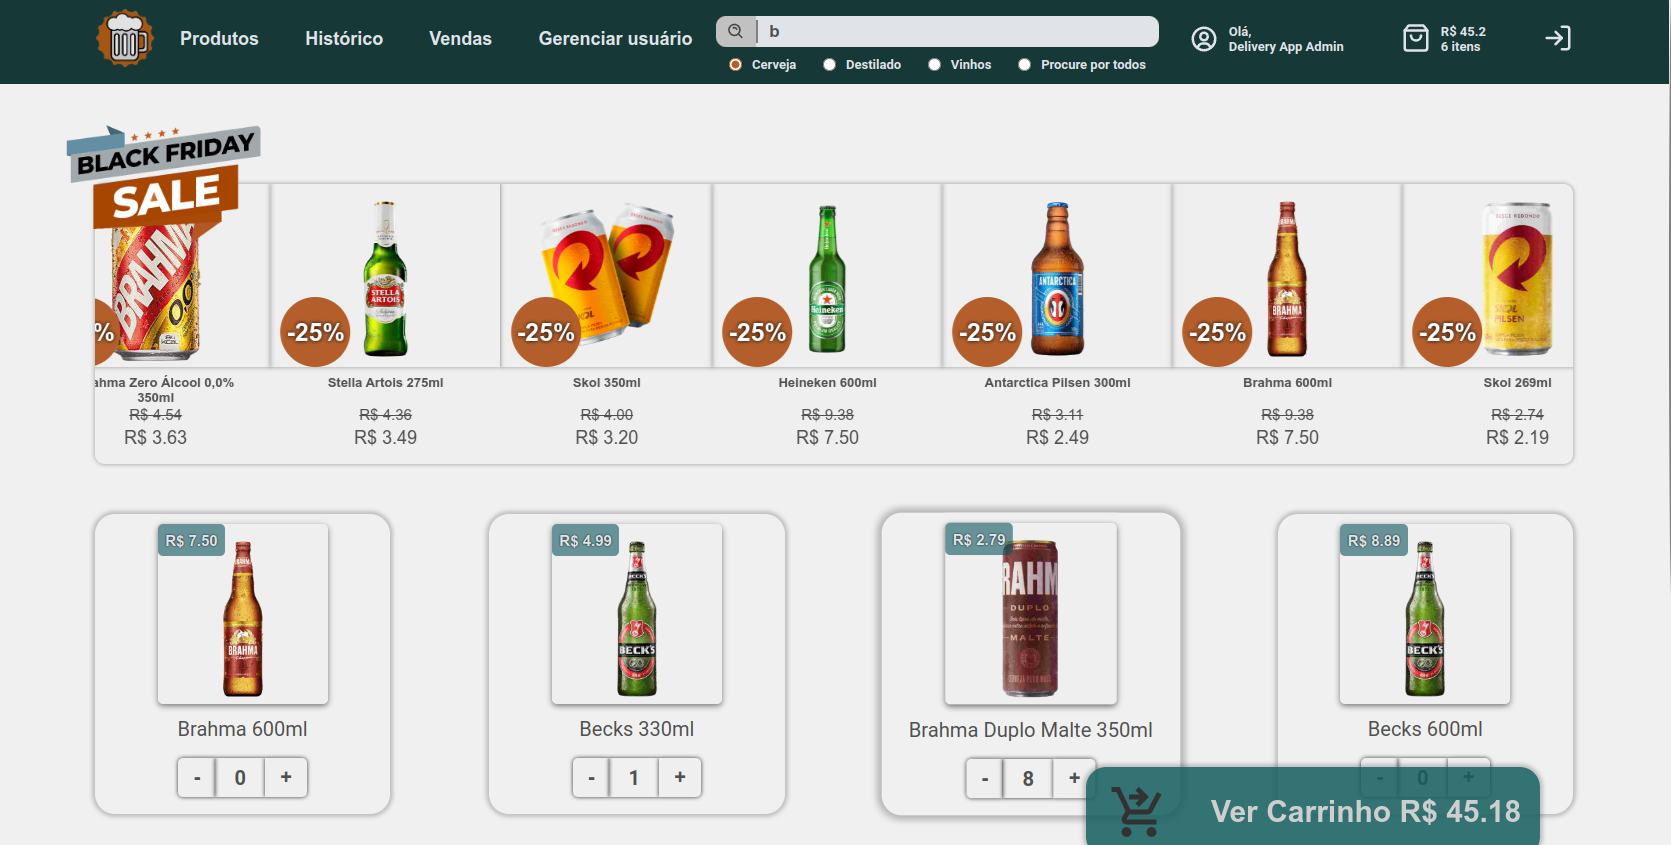Screen dimensions: 1671x845
Task: Click the Becks 600ml product card image
Action: click(1425, 614)
